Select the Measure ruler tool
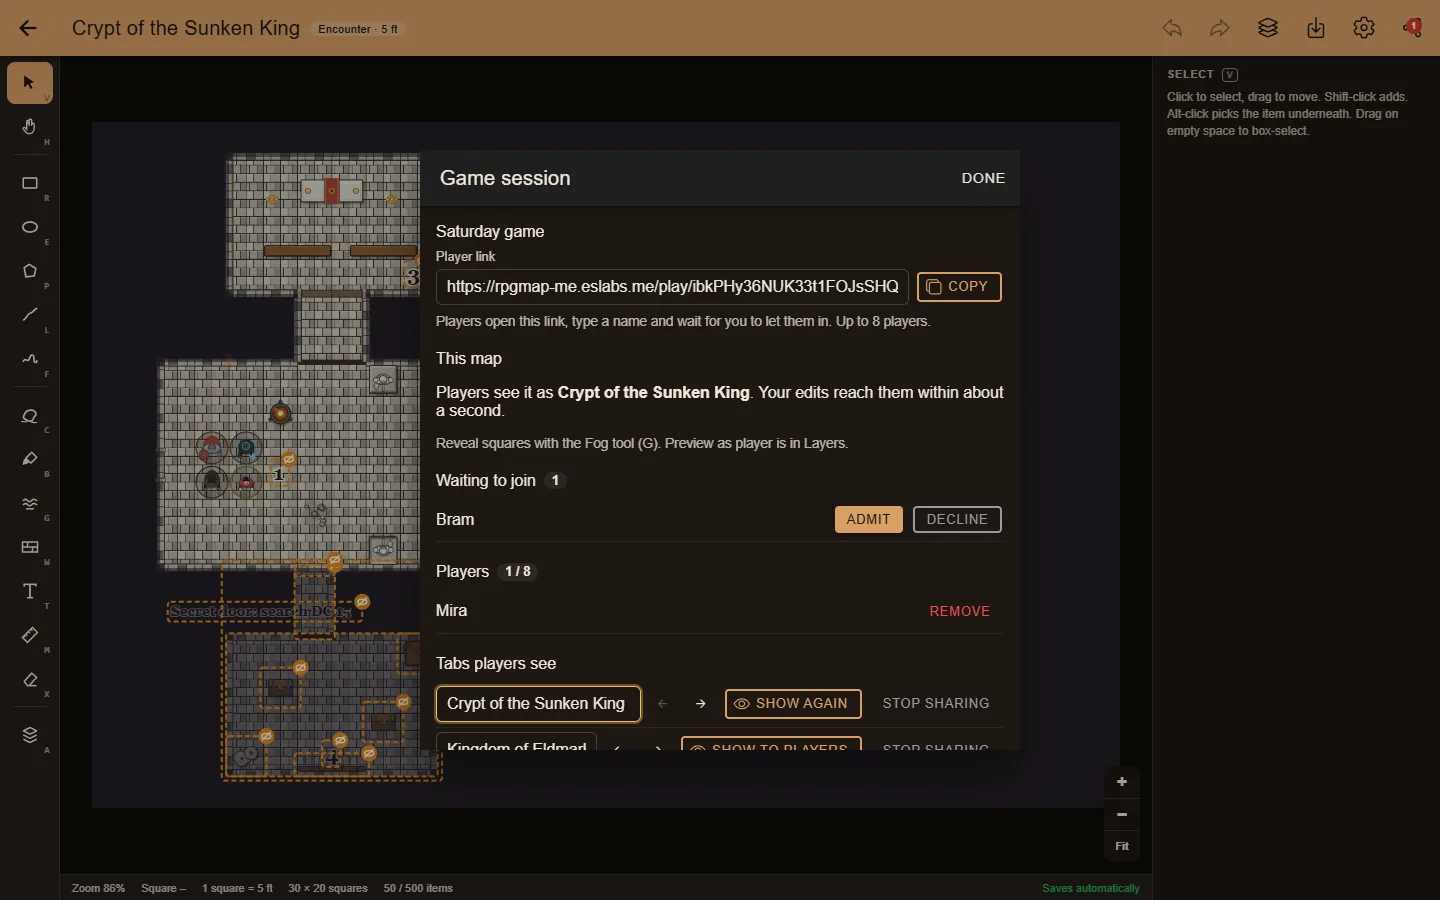1440x900 pixels. [30, 635]
